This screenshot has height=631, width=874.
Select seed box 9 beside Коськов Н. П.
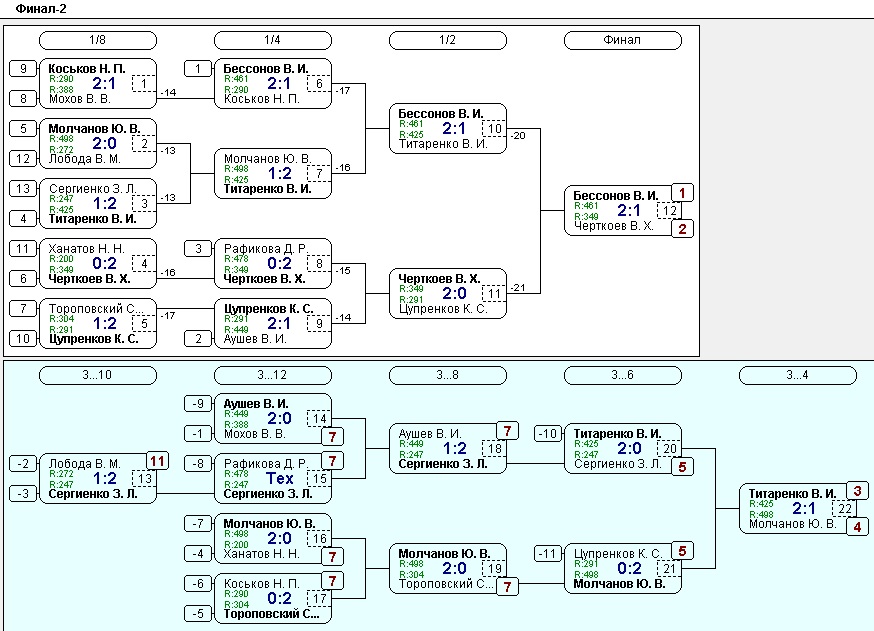(x=23, y=69)
